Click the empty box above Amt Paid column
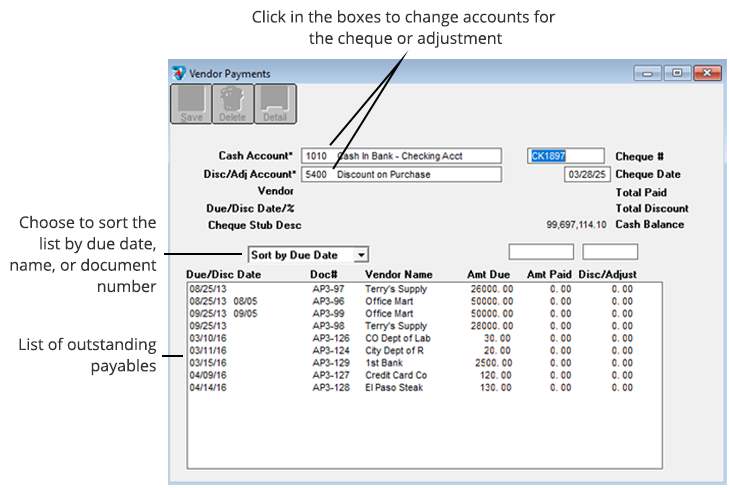The height and width of the screenshot is (488, 730). pos(541,252)
